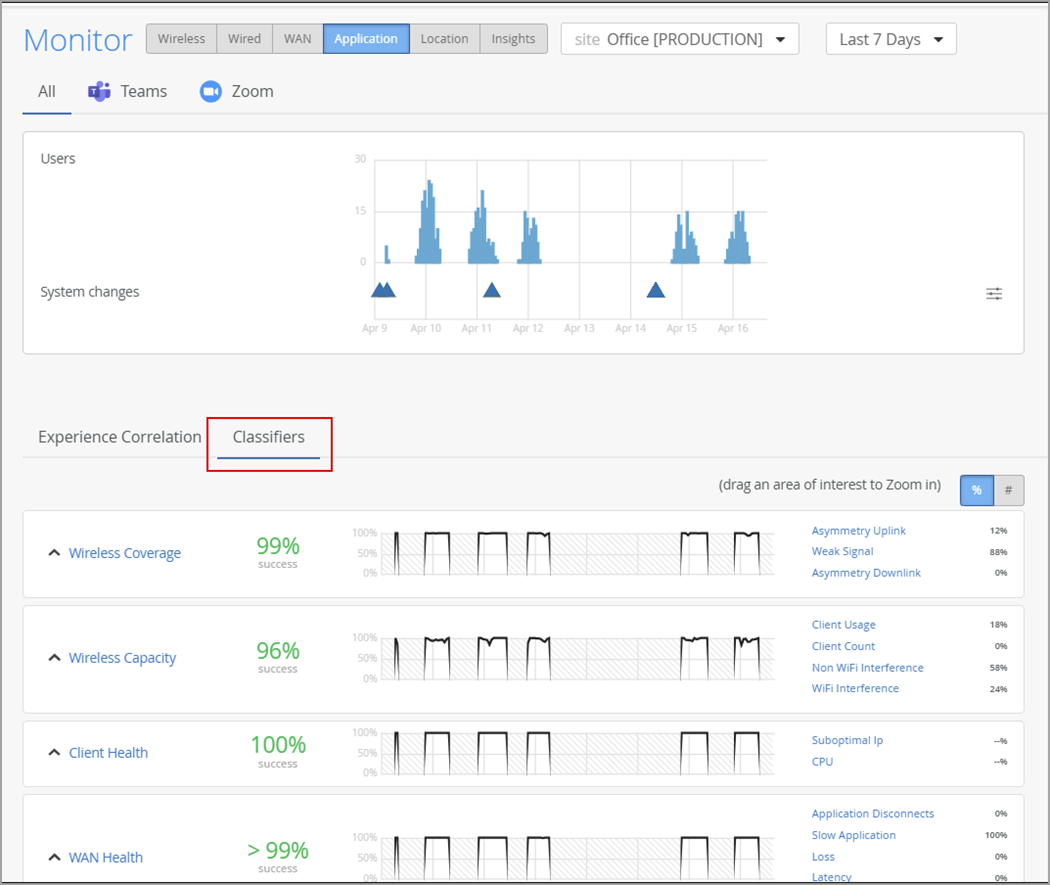
Task: Toggle view to count (#) mode
Action: click(1008, 490)
